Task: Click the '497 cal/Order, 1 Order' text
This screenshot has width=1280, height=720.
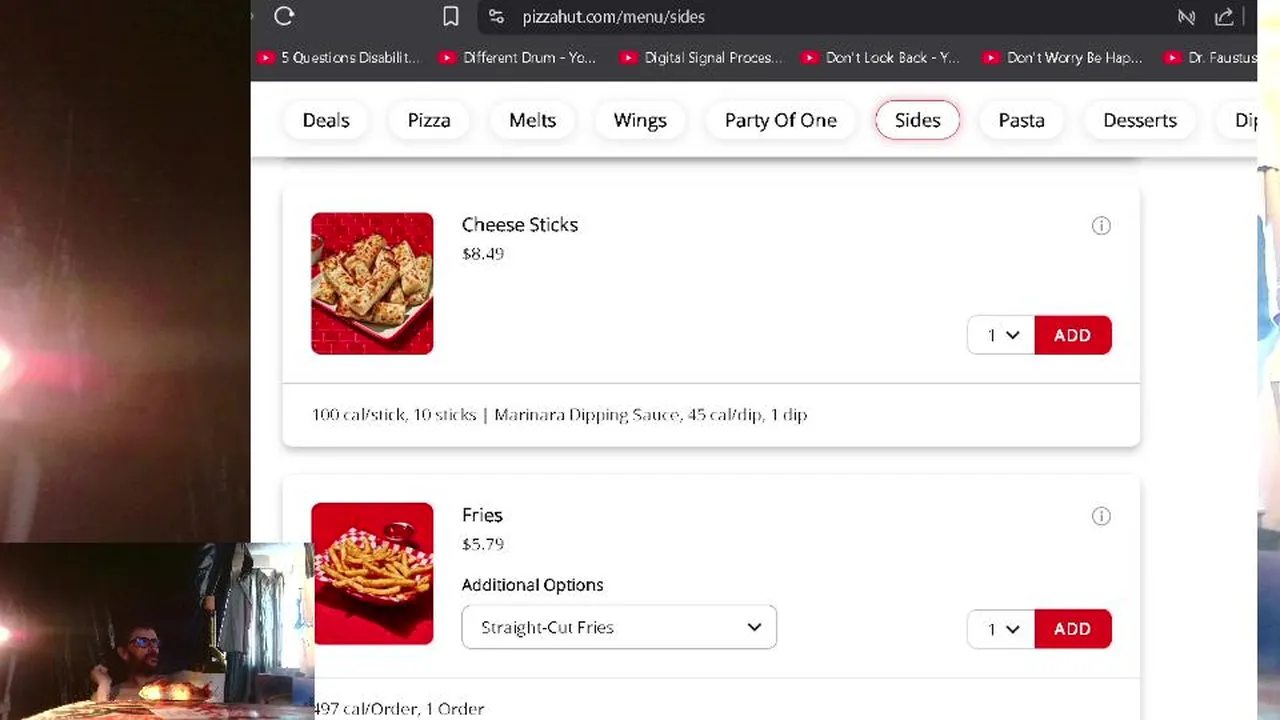Action: point(399,708)
